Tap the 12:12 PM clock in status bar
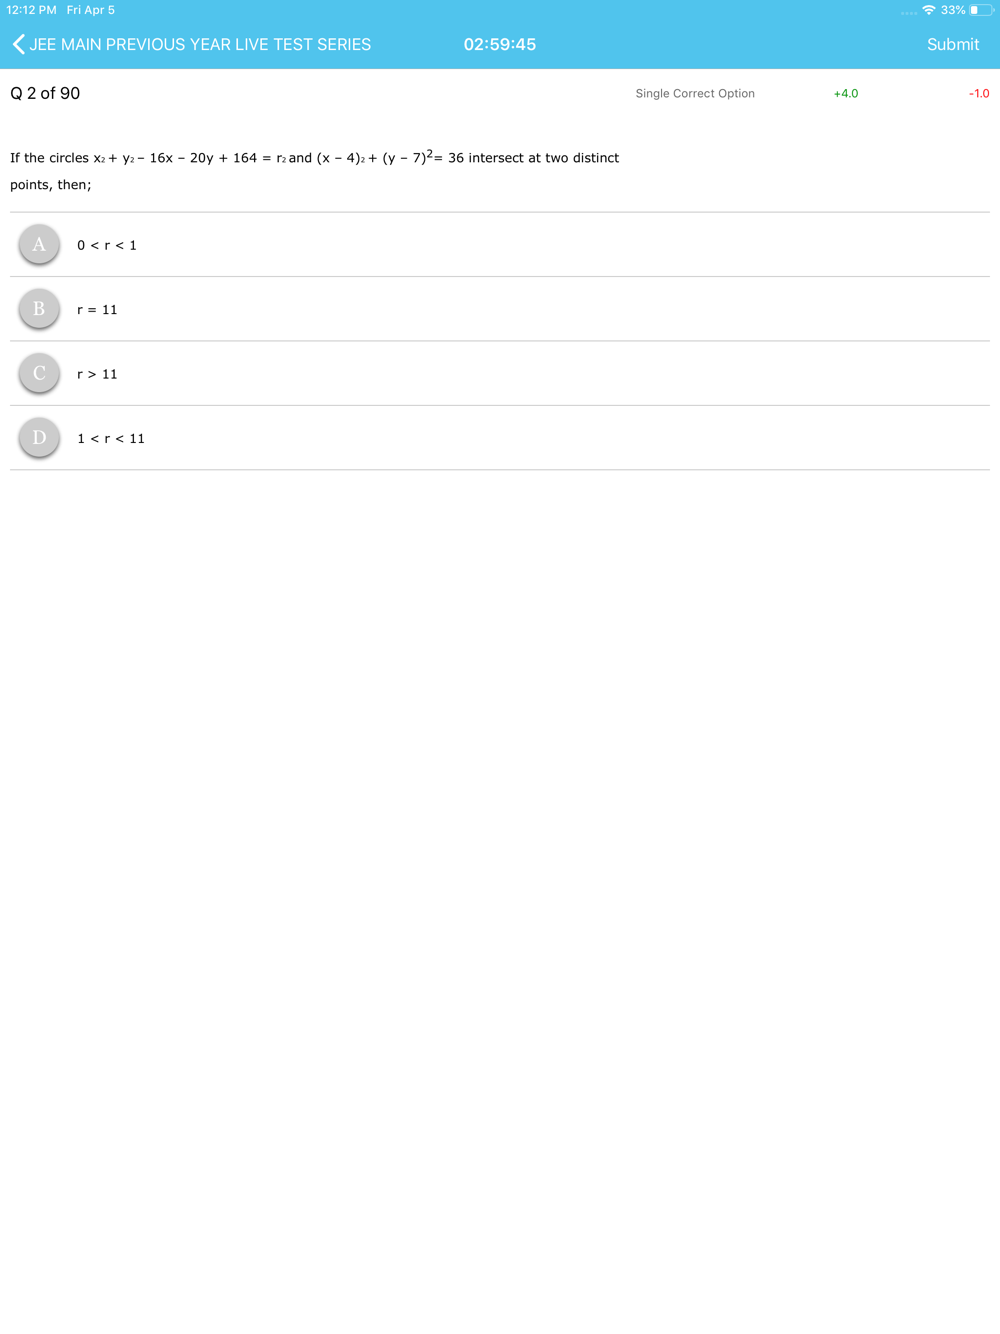This screenshot has width=1000, height=1334. click(31, 10)
